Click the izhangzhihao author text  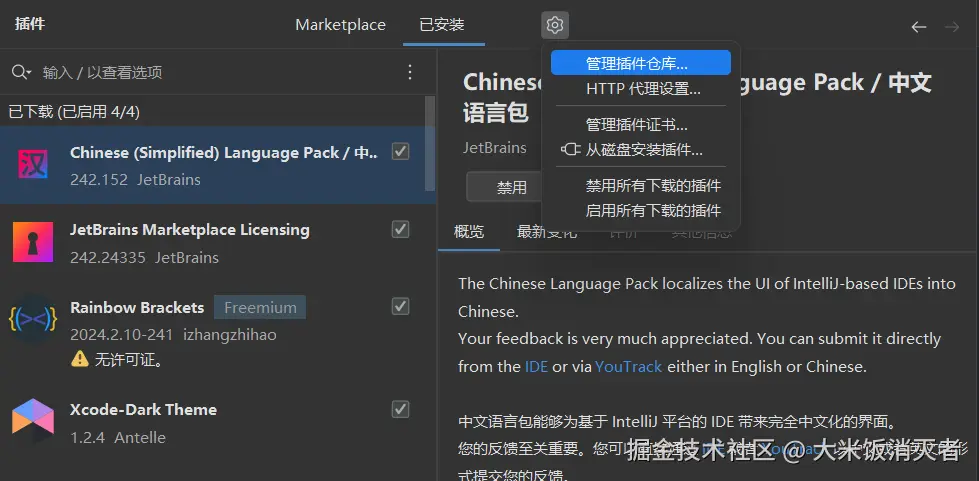pos(229,335)
